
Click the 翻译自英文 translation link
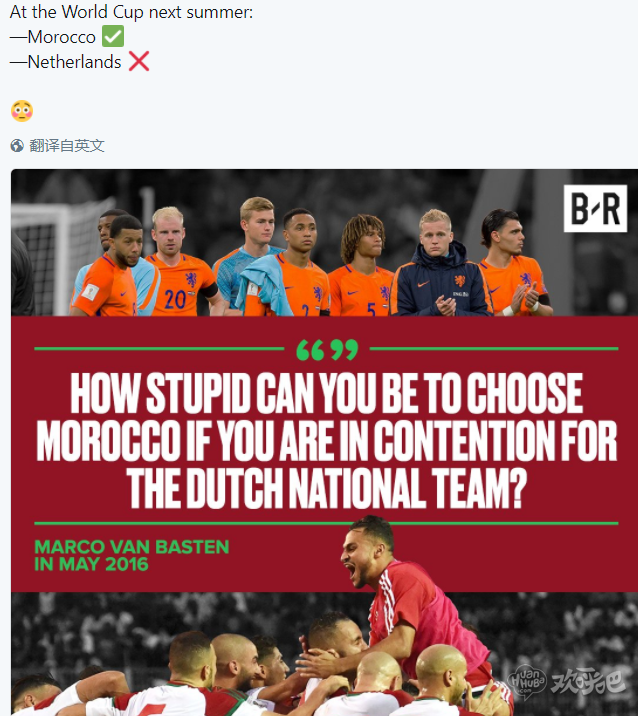[67, 146]
